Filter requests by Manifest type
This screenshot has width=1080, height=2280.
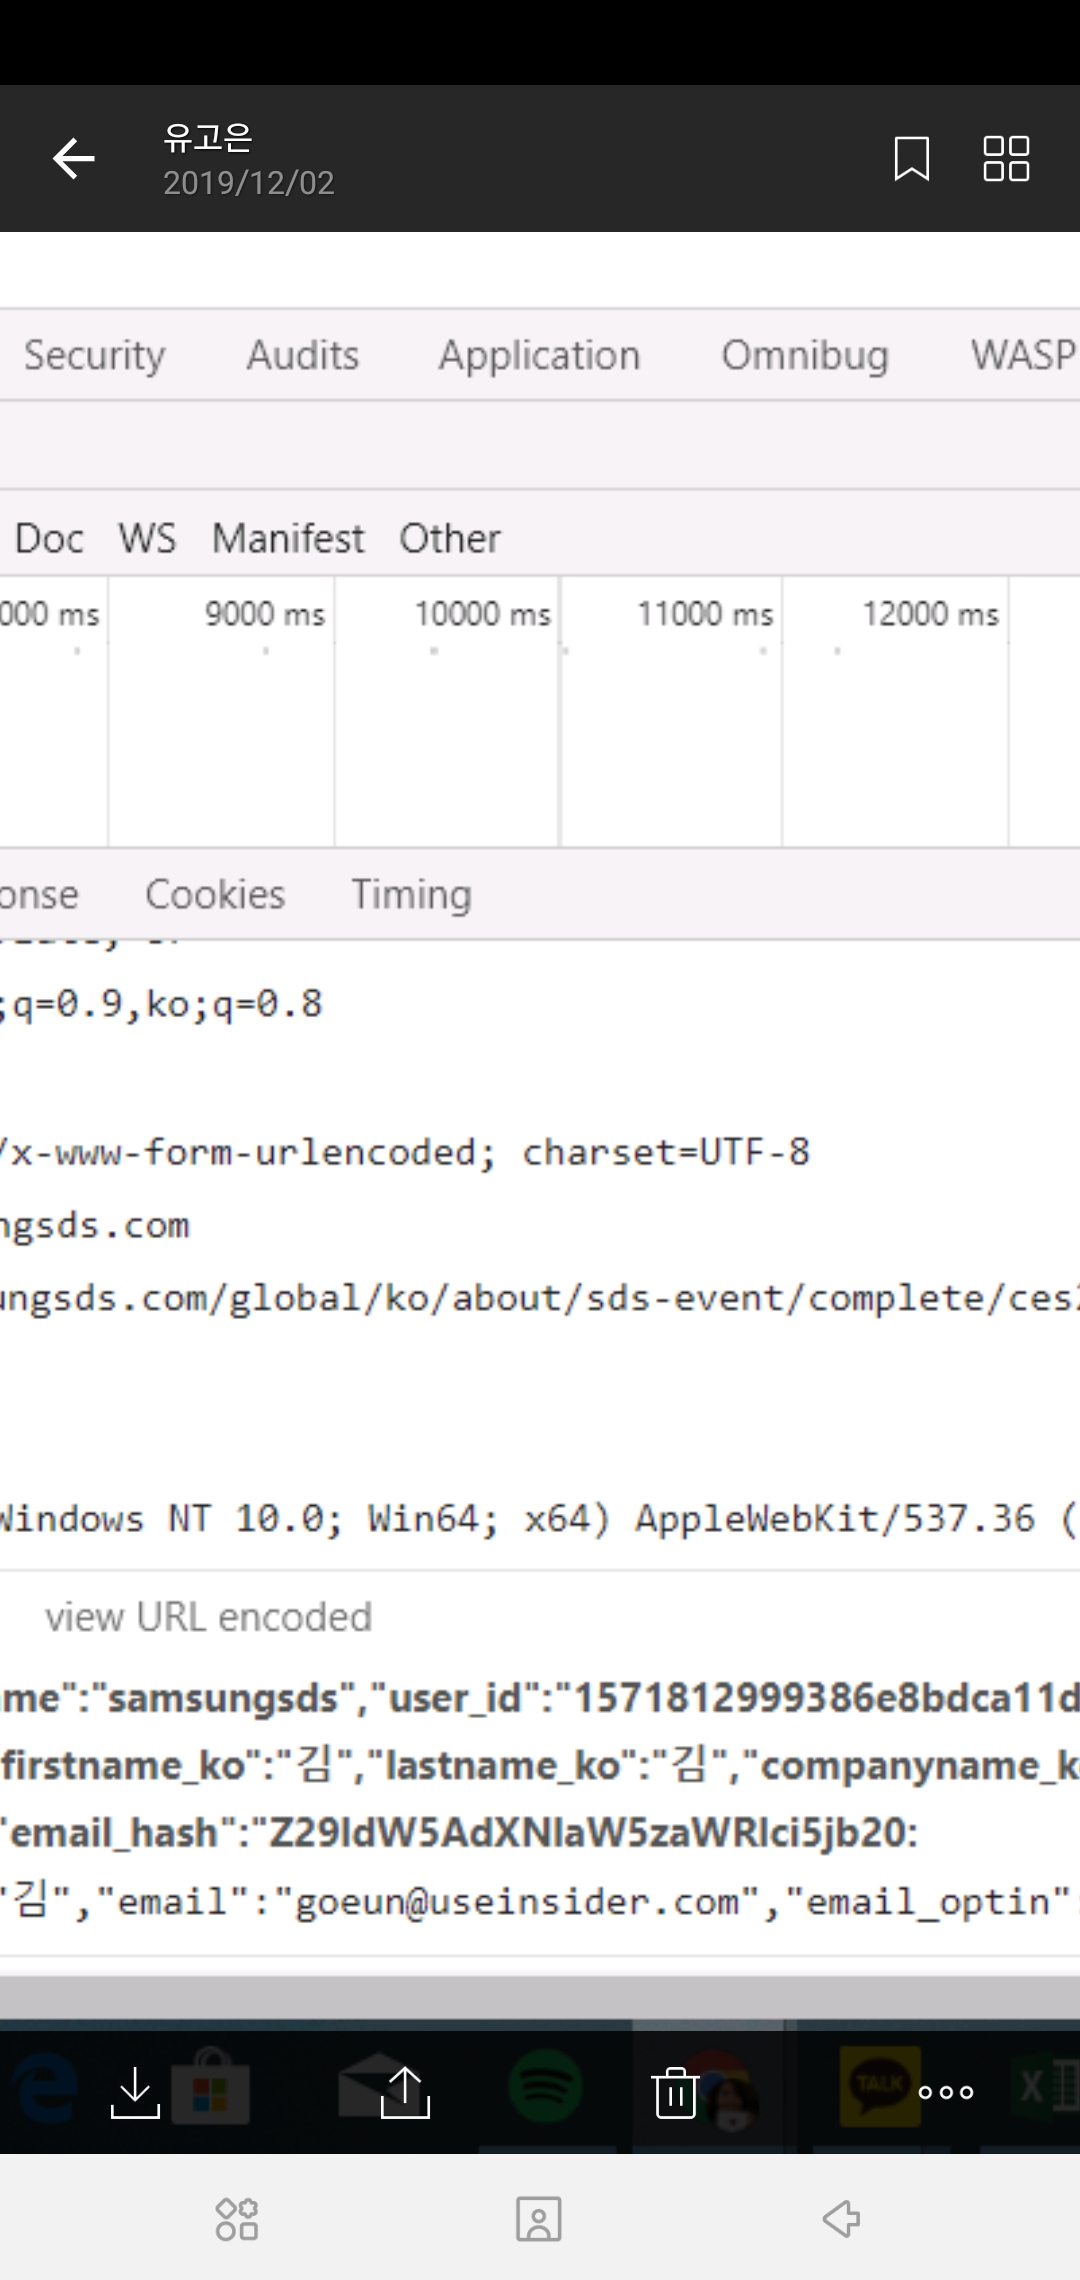pyautogui.click(x=288, y=539)
